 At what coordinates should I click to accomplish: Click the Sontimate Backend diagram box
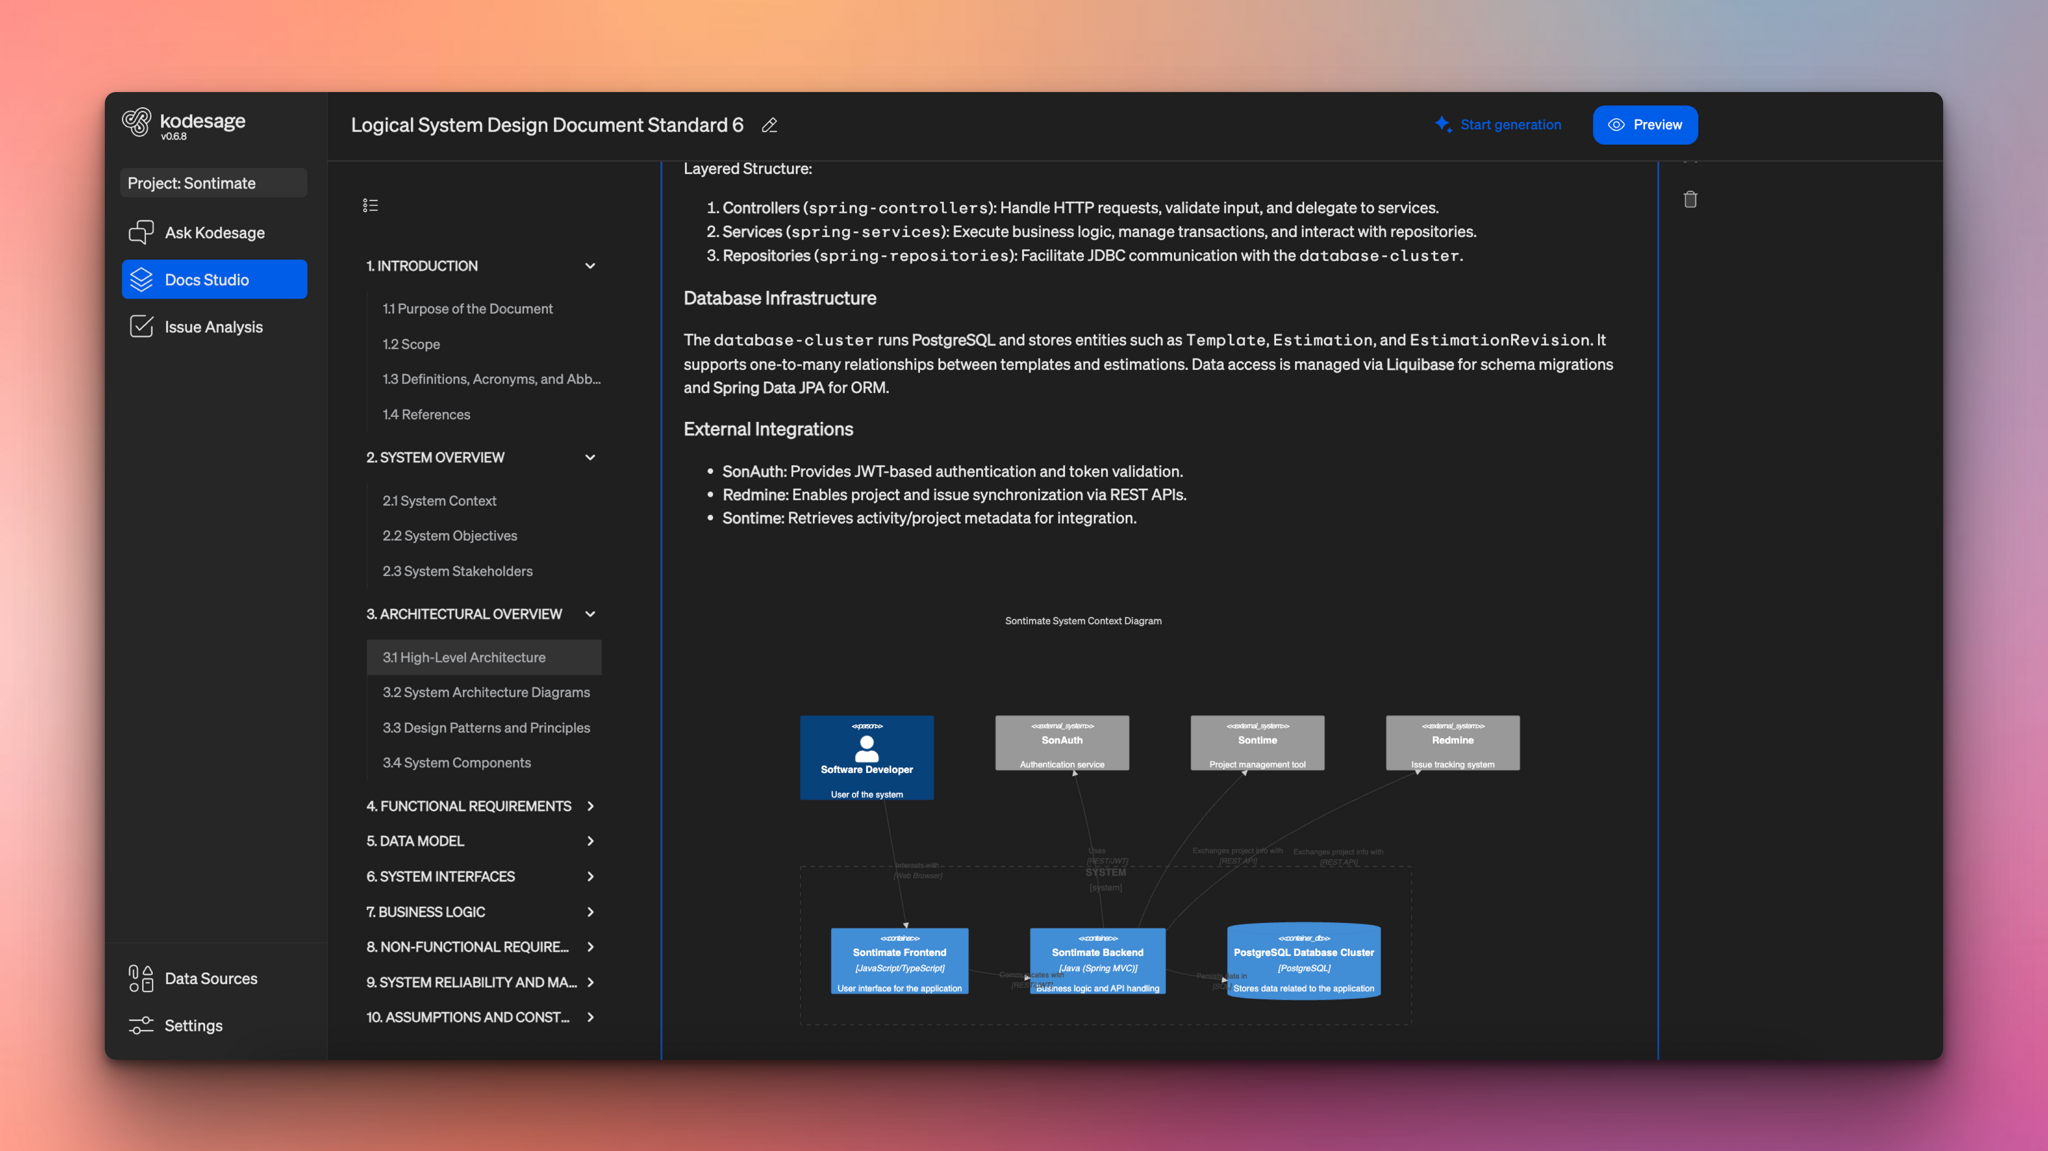[x=1097, y=961]
